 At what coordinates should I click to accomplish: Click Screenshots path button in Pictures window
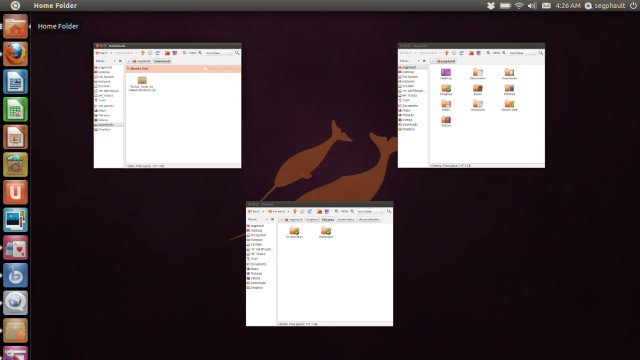(345, 220)
